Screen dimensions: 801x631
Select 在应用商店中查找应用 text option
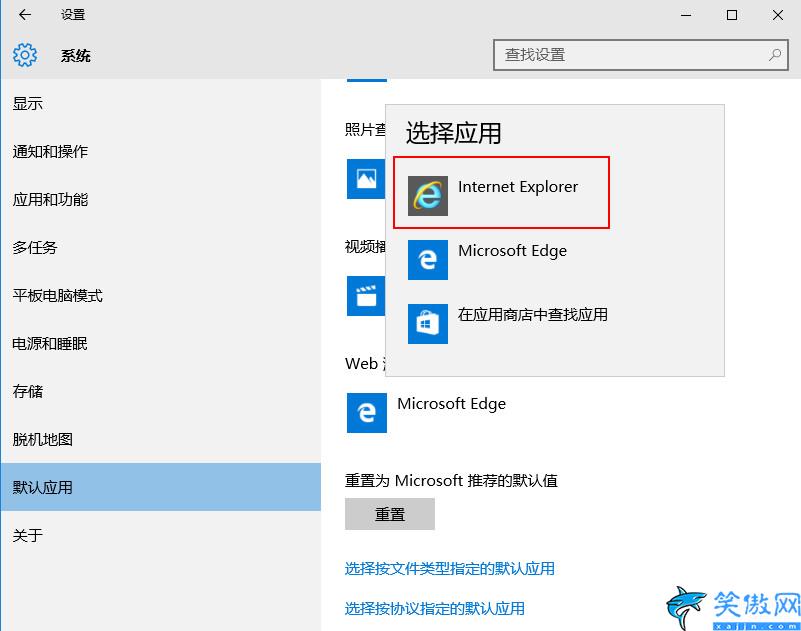pyautogui.click(x=533, y=315)
